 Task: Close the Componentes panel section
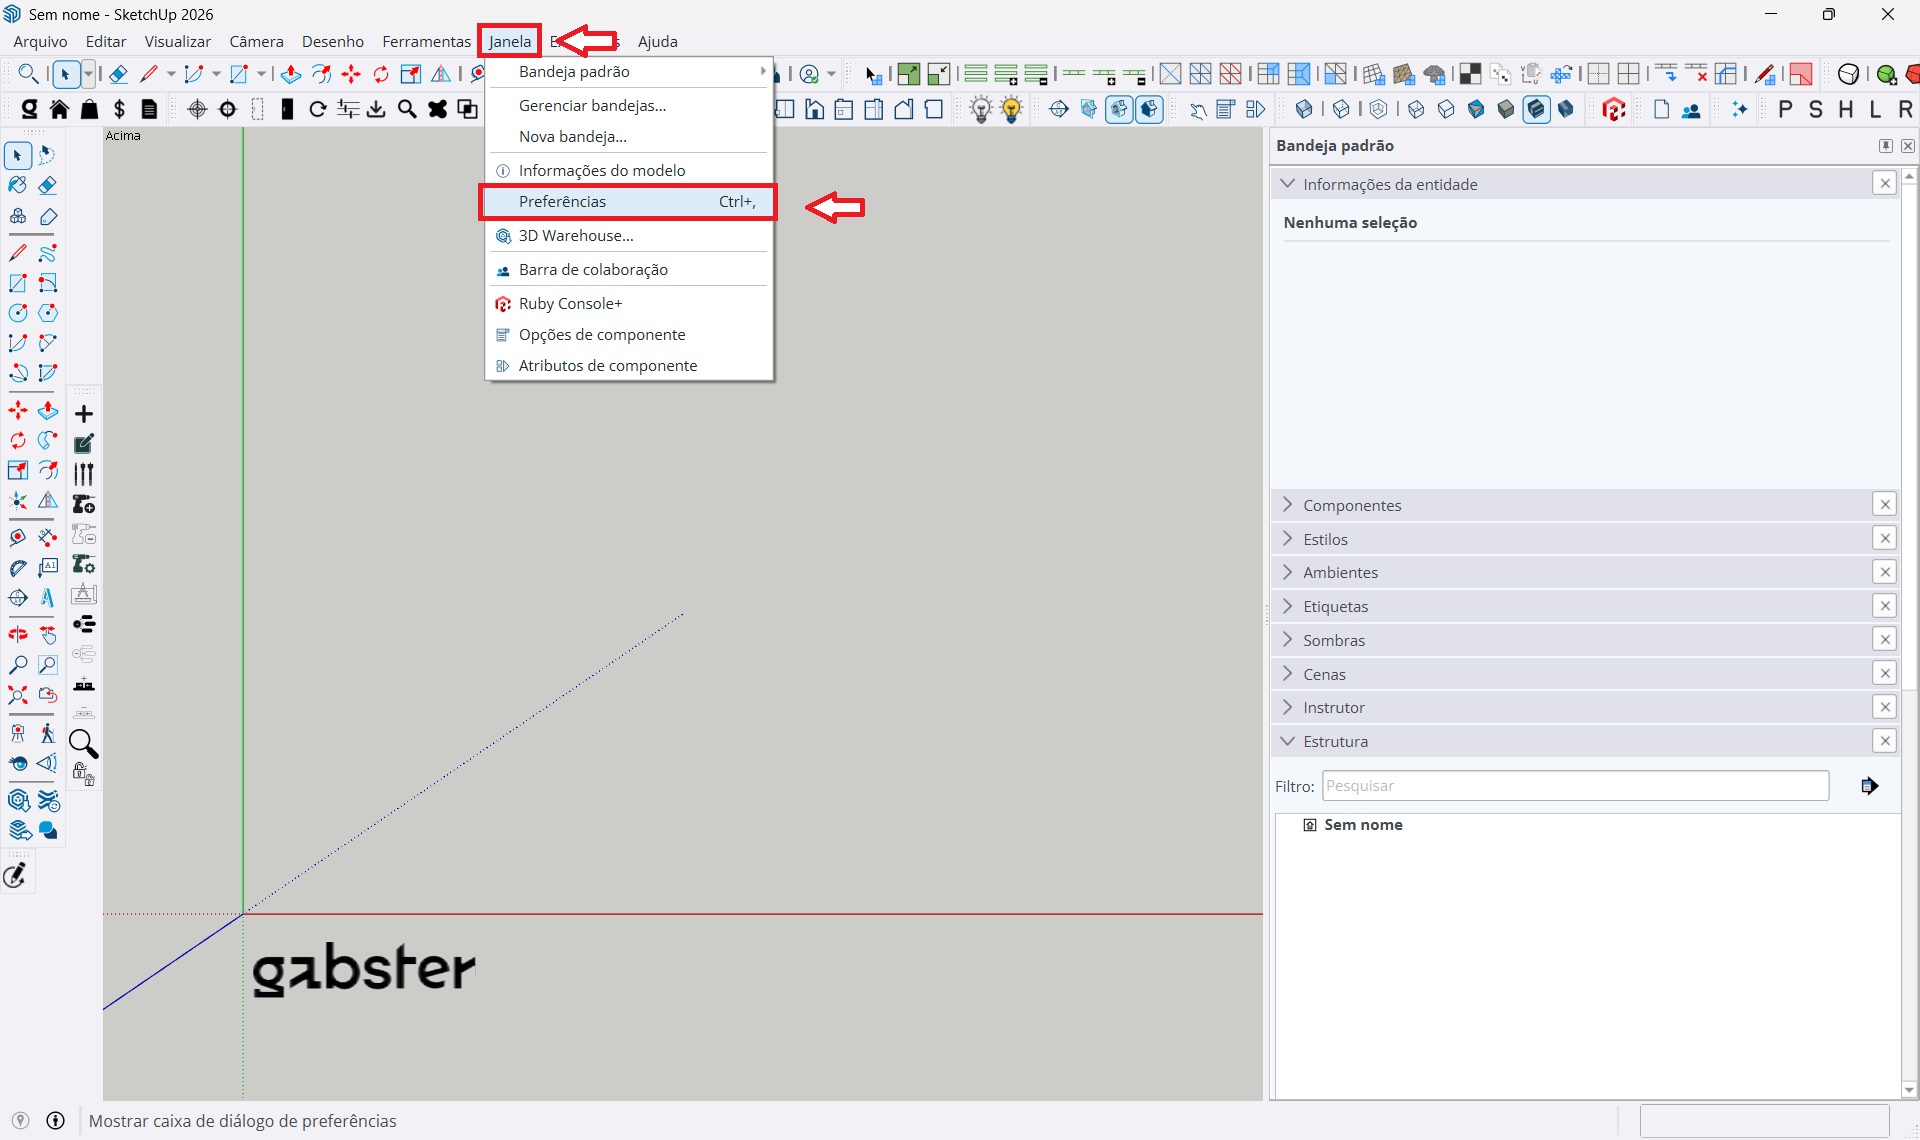[1884, 505]
